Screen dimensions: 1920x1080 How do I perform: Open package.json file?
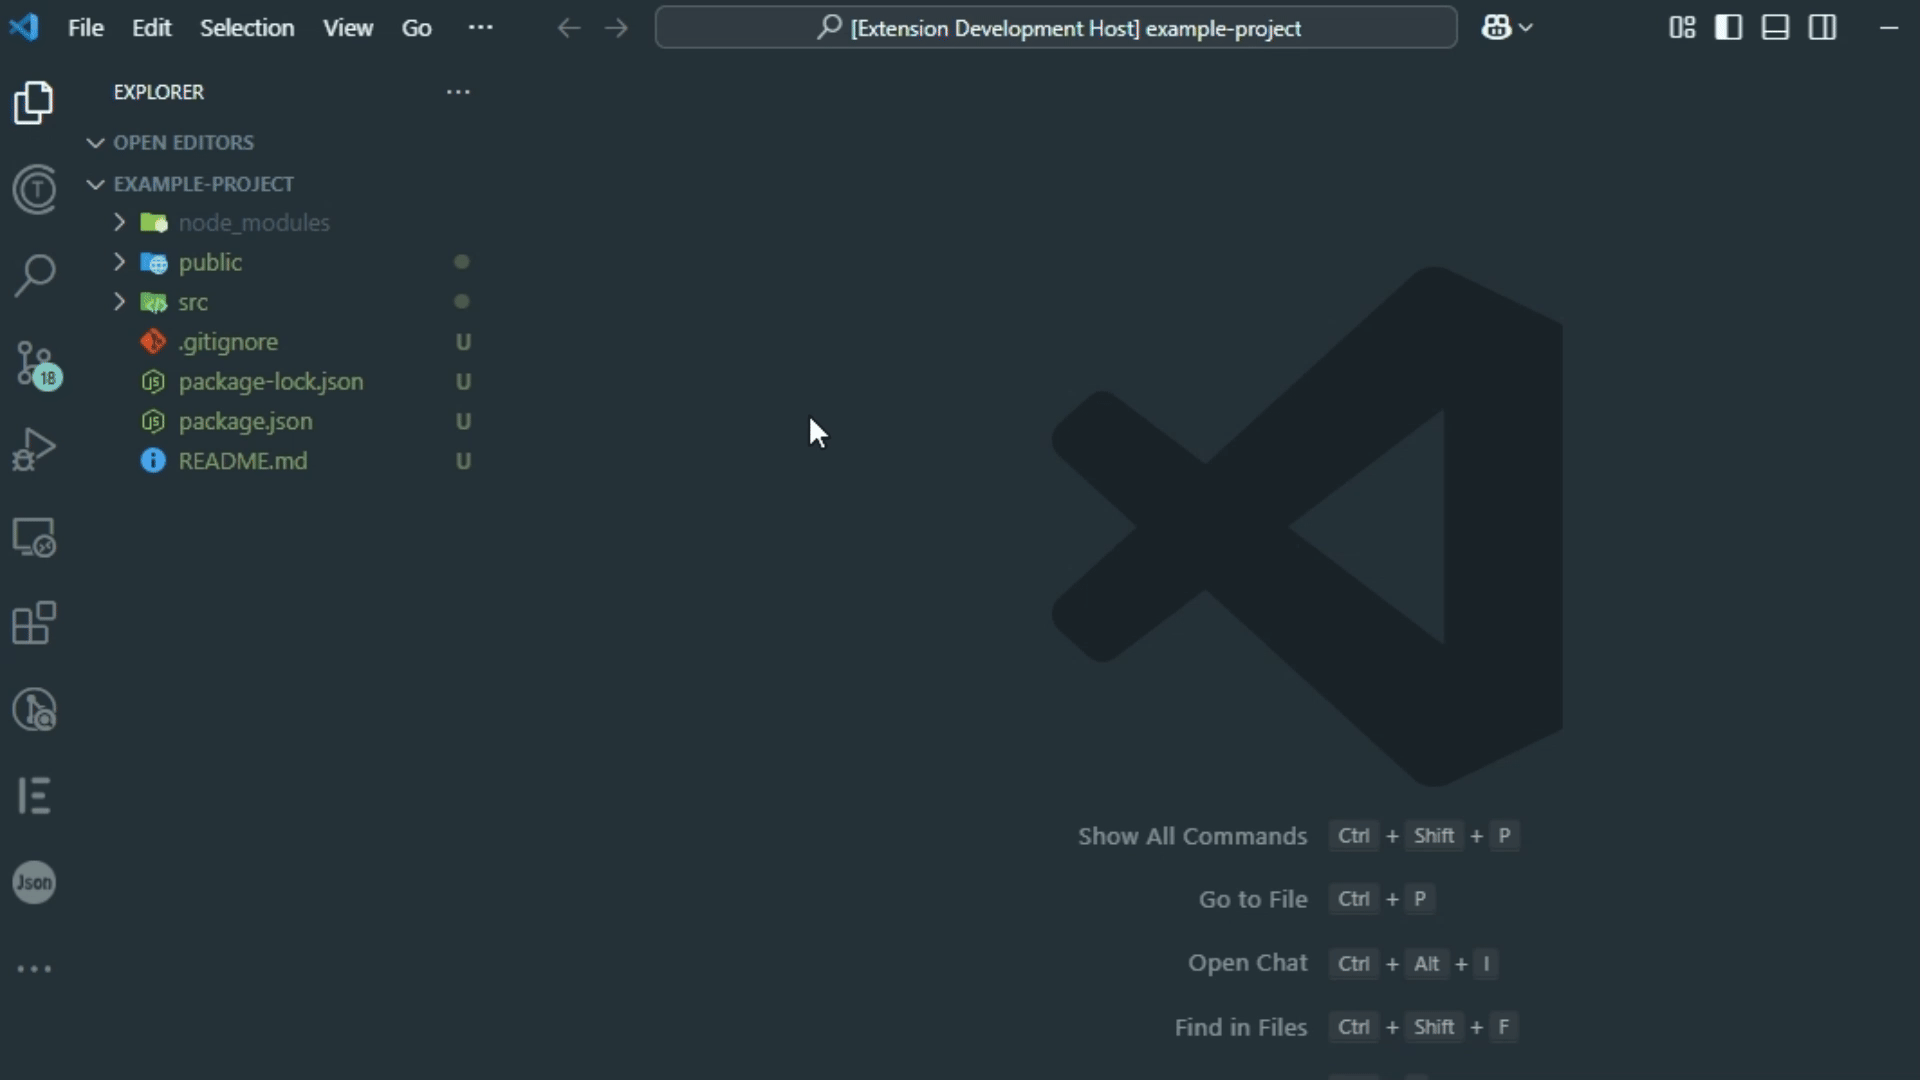[x=245, y=422]
